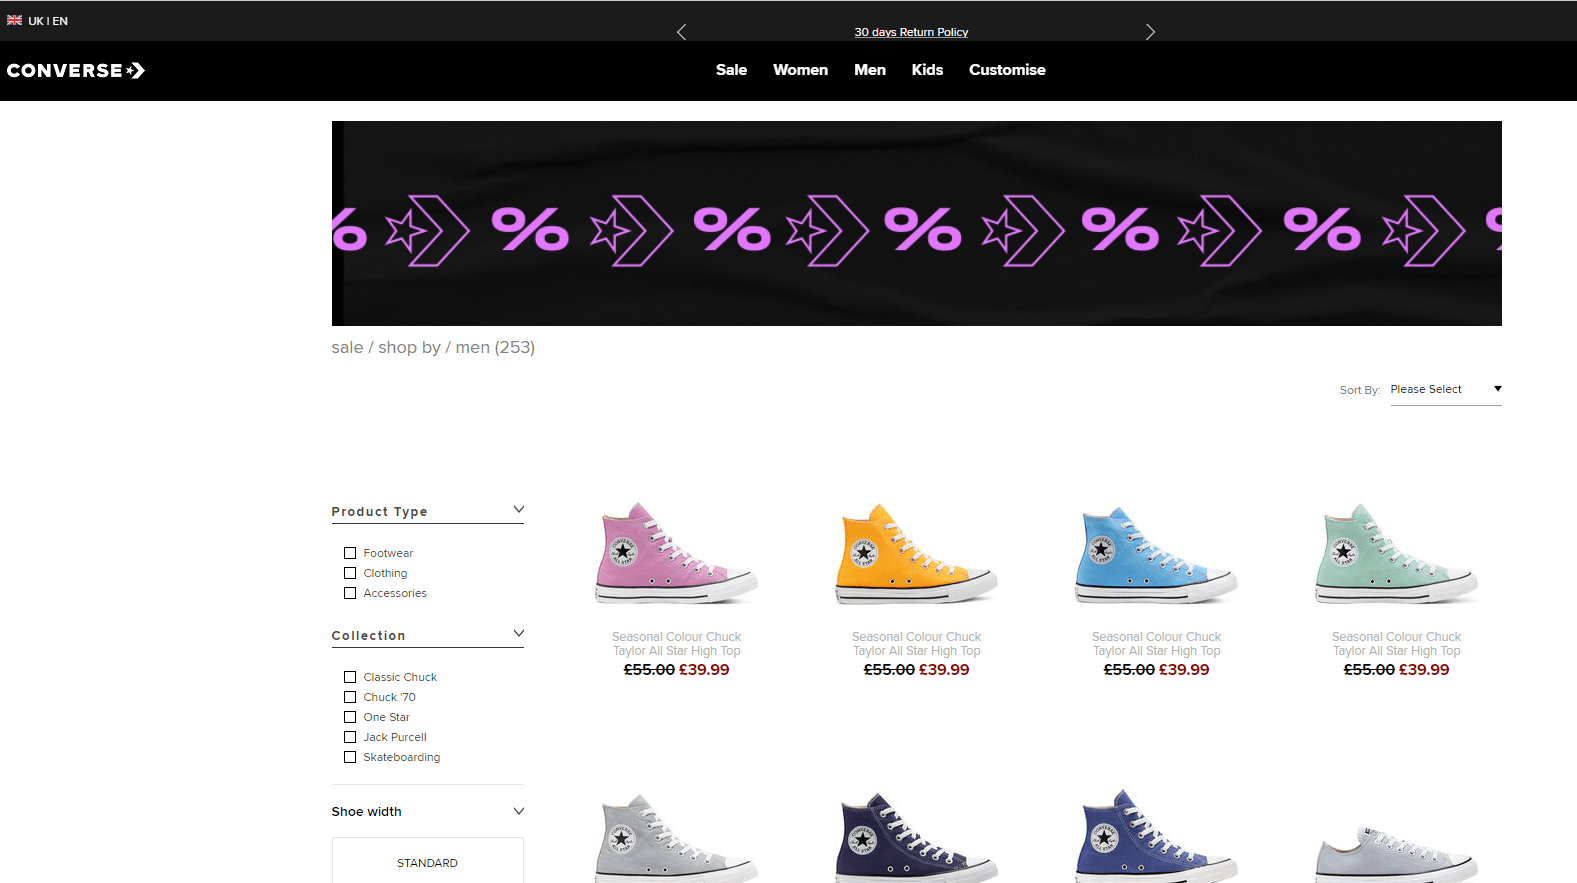
Task: Click the pink shoe's product title link
Action: 677,644
